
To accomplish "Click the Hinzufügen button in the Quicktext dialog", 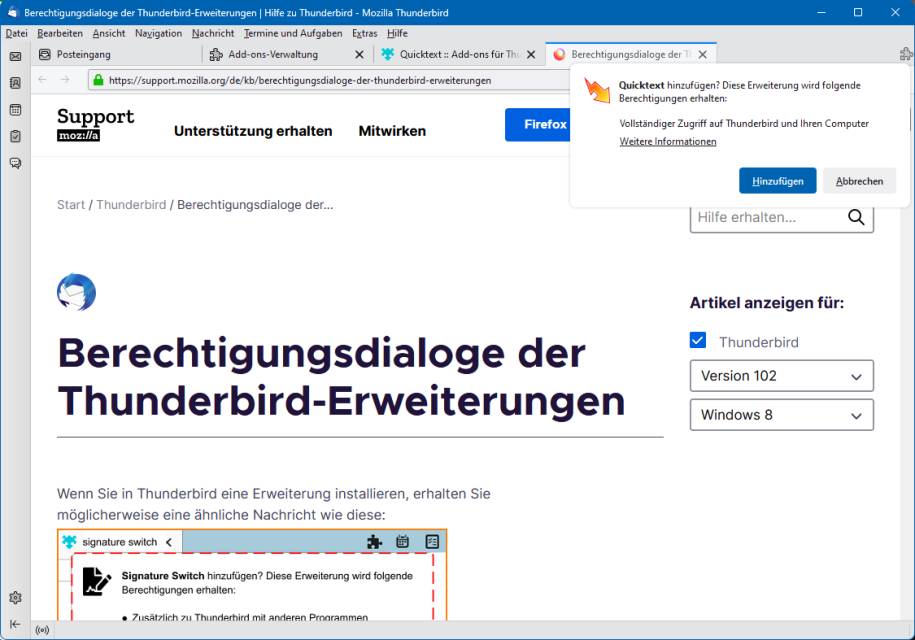I will pos(778,181).
